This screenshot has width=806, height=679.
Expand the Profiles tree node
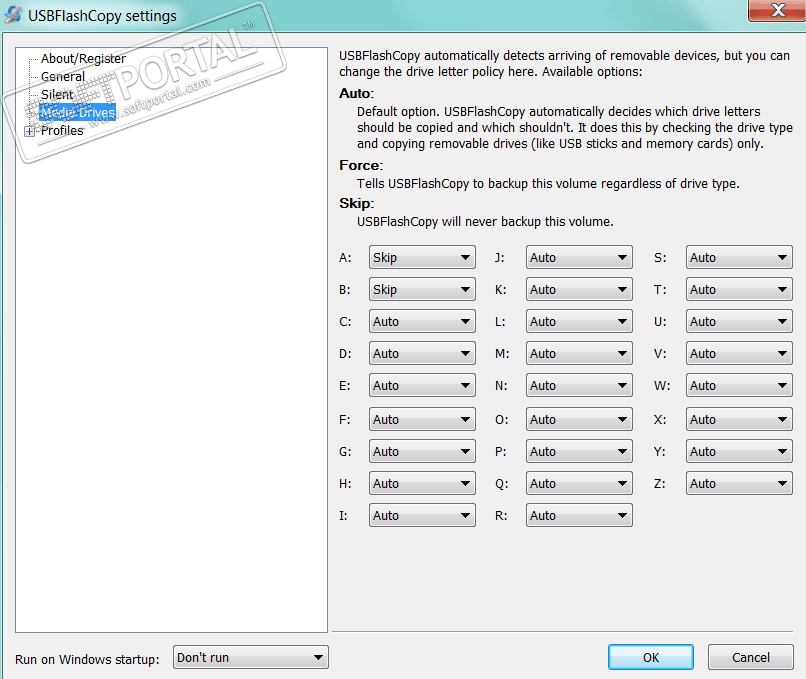coord(29,132)
